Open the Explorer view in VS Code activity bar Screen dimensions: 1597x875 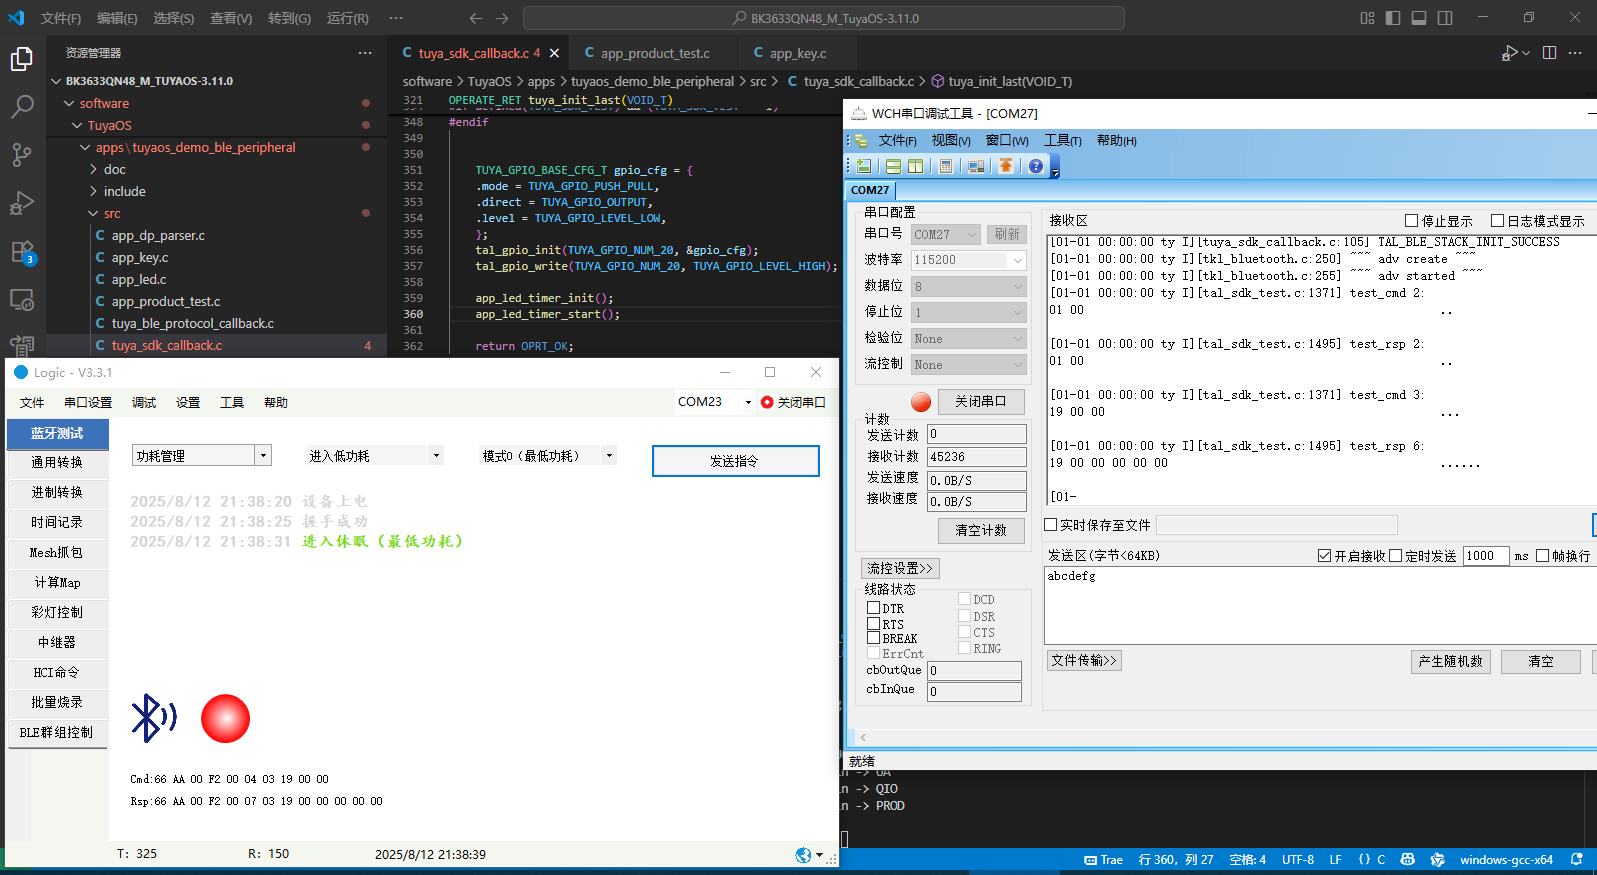[x=22, y=59]
